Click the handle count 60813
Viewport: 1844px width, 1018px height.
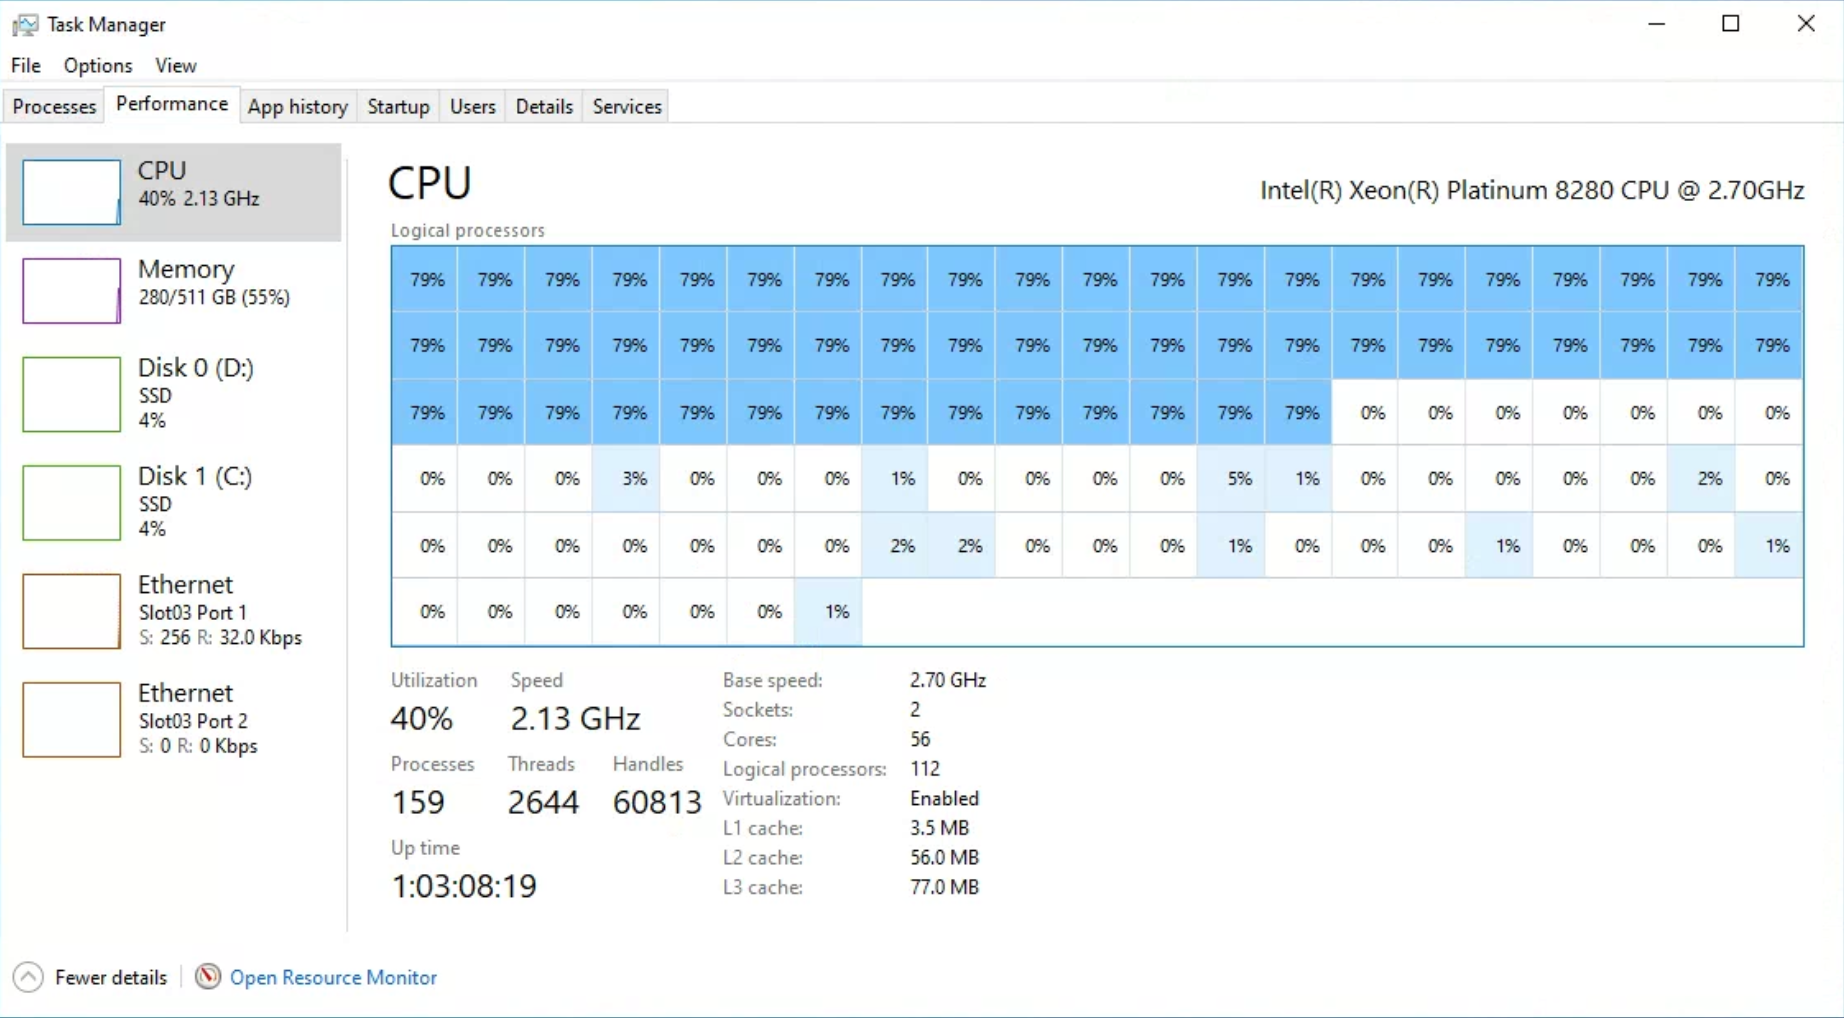point(657,802)
